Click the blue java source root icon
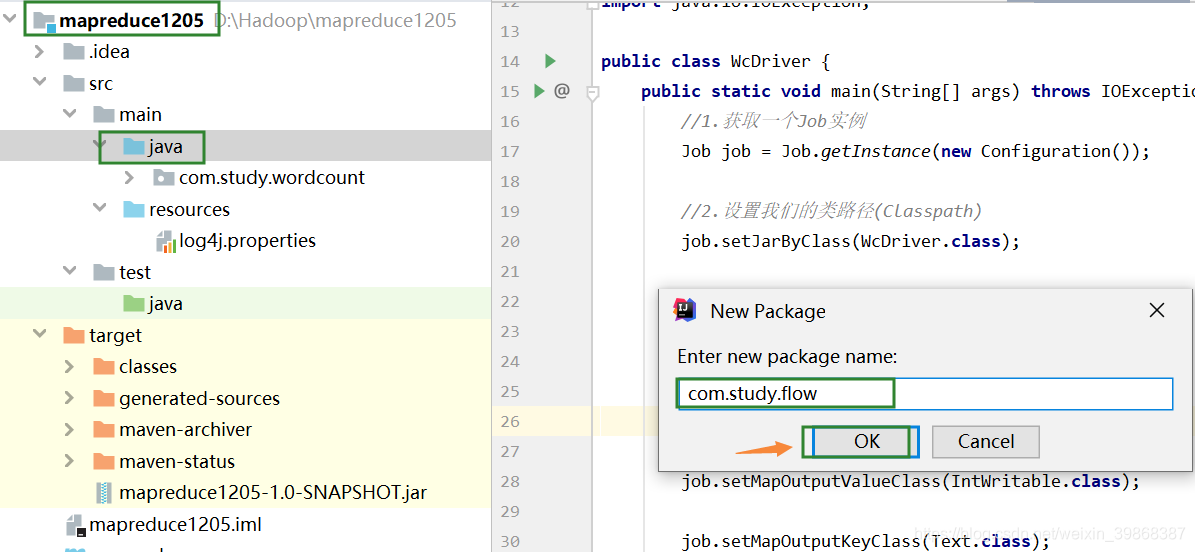Screen dimensions: 1195x552 click(133, 146)
